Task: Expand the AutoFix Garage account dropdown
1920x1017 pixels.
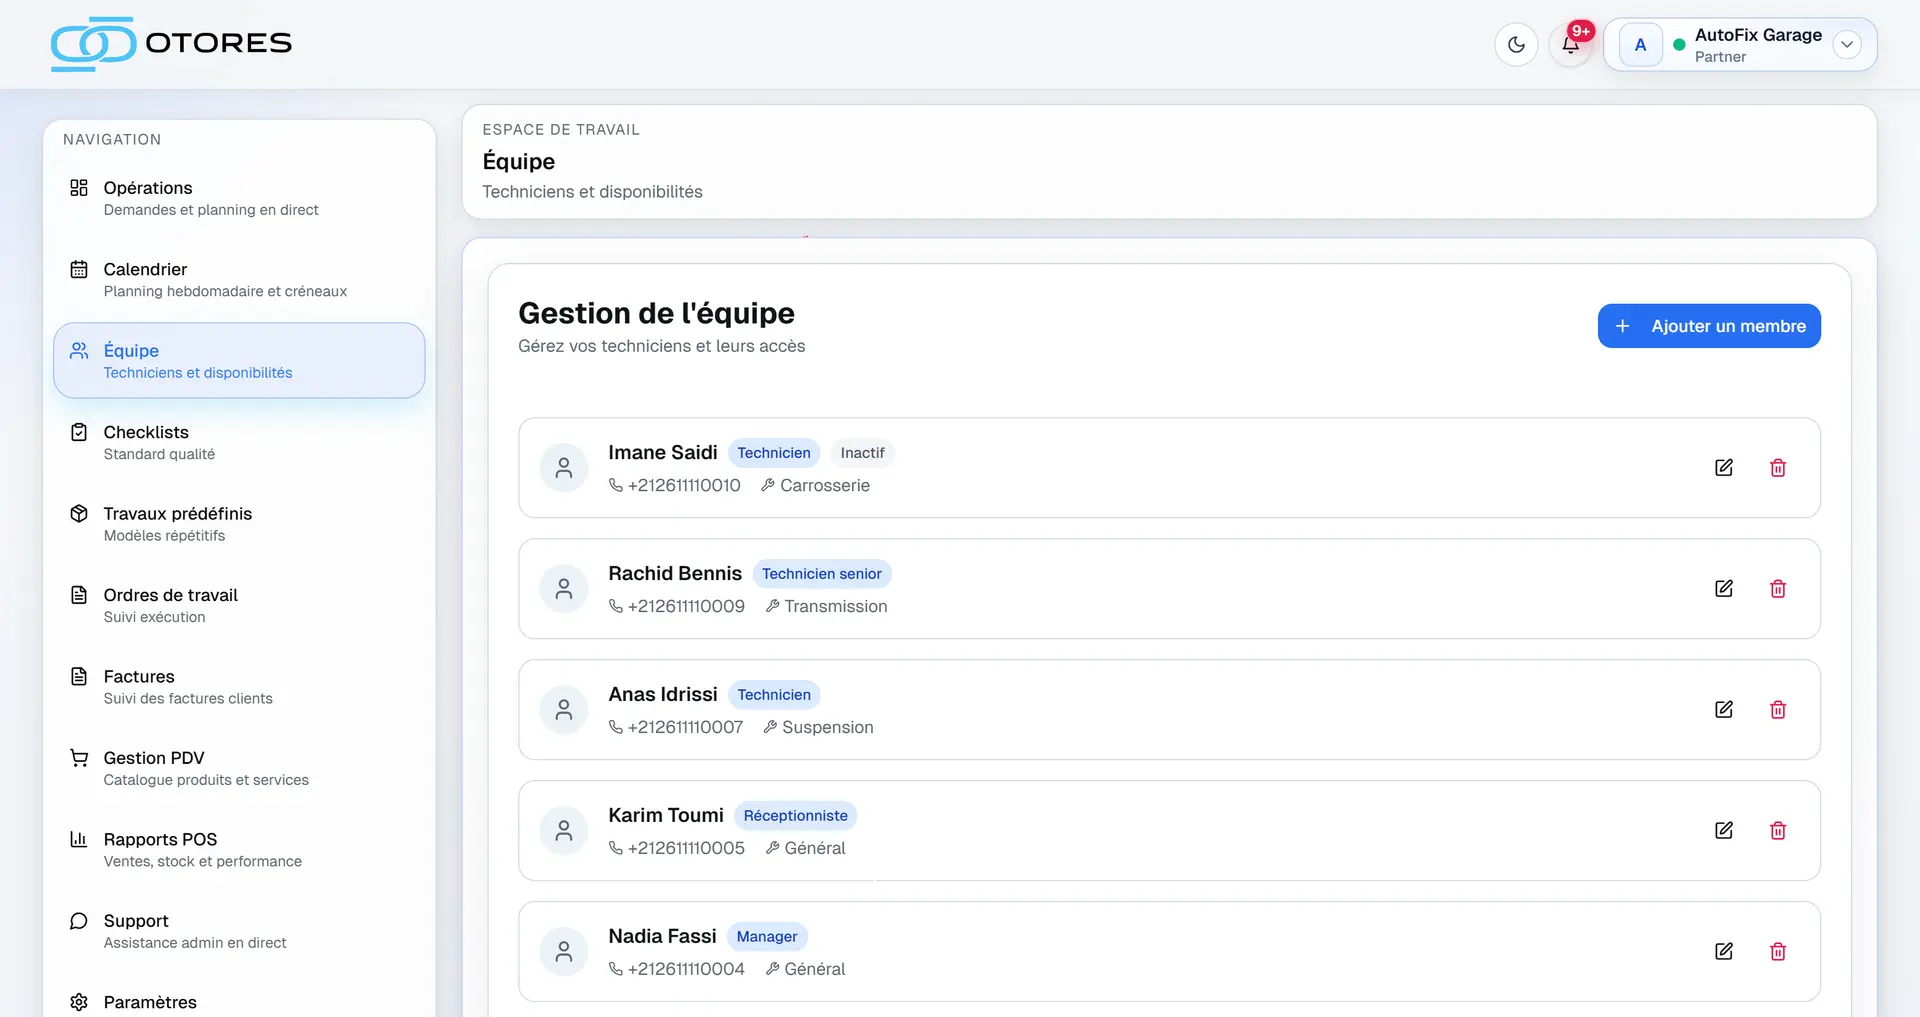Action: (x=1847, y=44)
